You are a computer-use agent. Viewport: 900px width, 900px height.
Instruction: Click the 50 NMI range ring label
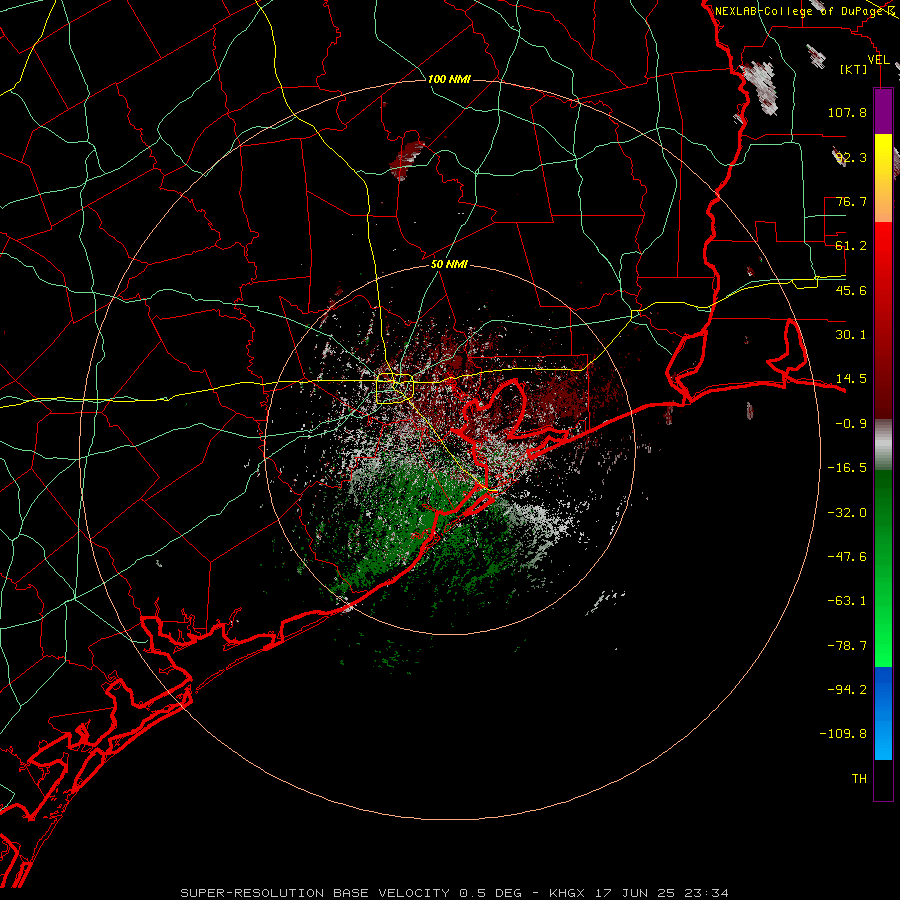click(x=449, y=265)
